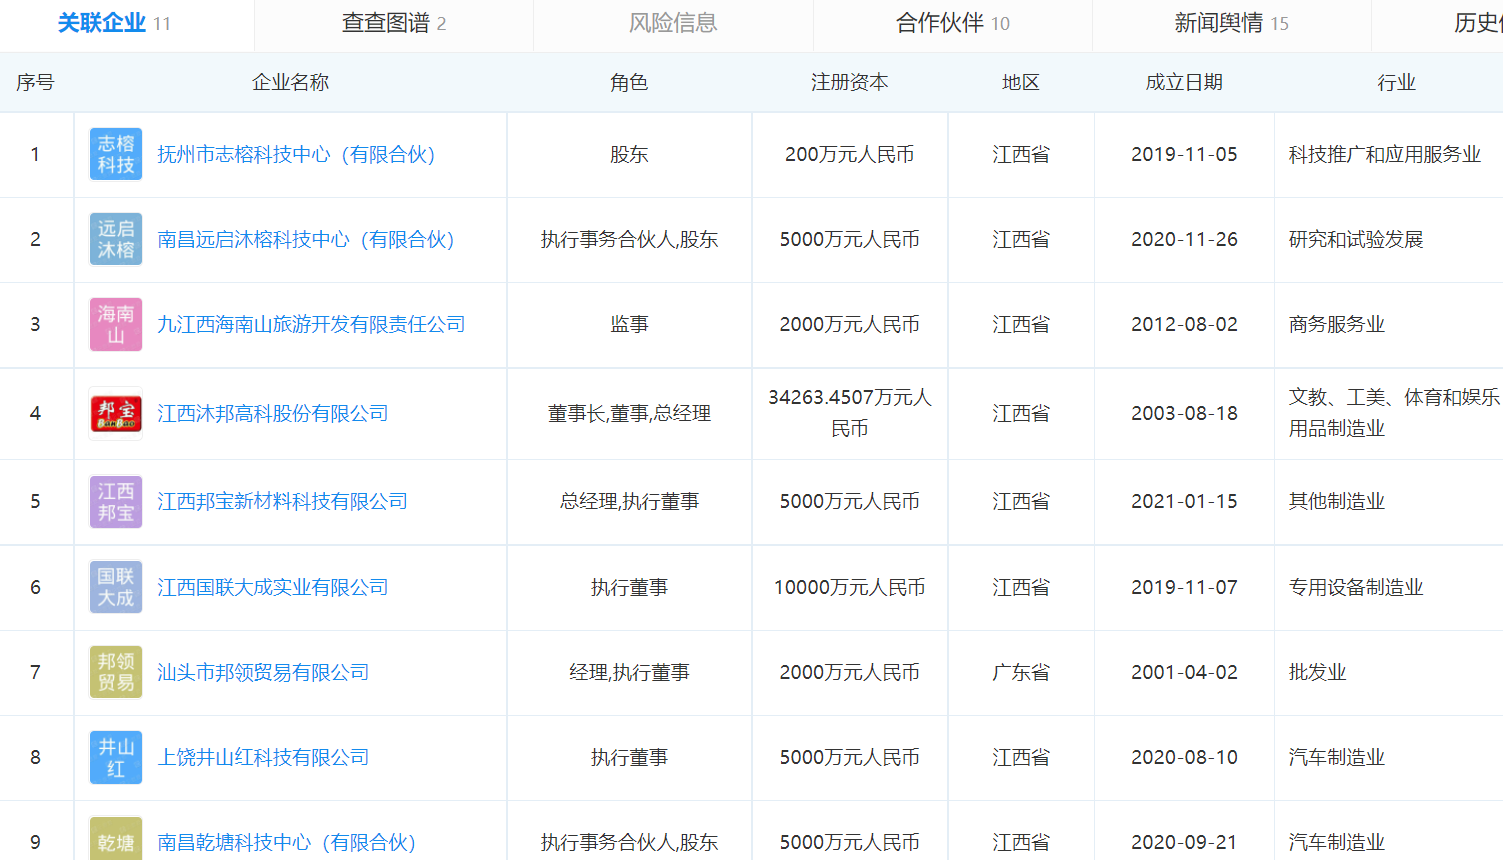
Task: Click the 注册资本 column header
Action: (x=849, y=83)
